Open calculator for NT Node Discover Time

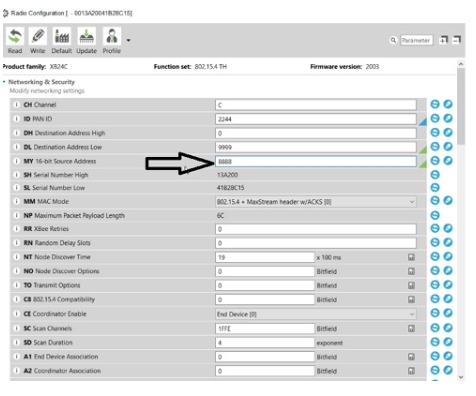[411, 257]
